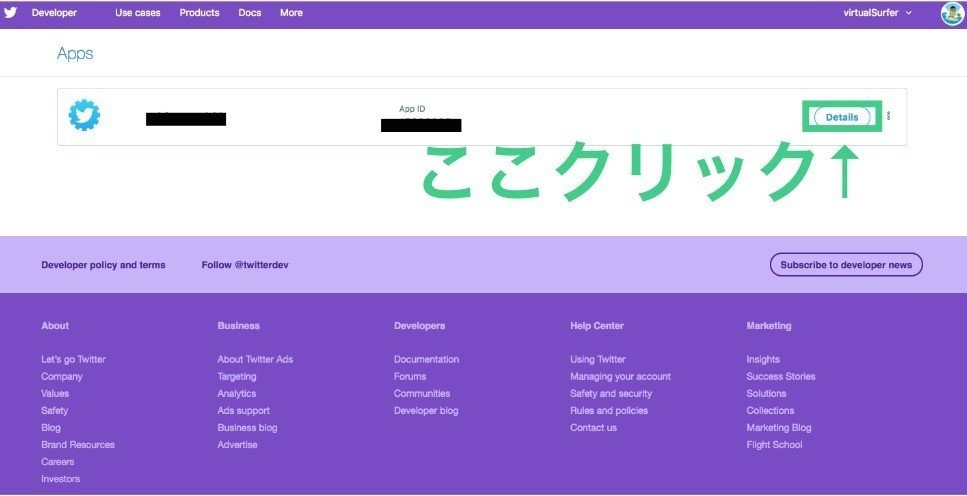This screenshot has width=967, height=496.
Task: Click the Business footer heading
Action: click(x=239, y=326)
